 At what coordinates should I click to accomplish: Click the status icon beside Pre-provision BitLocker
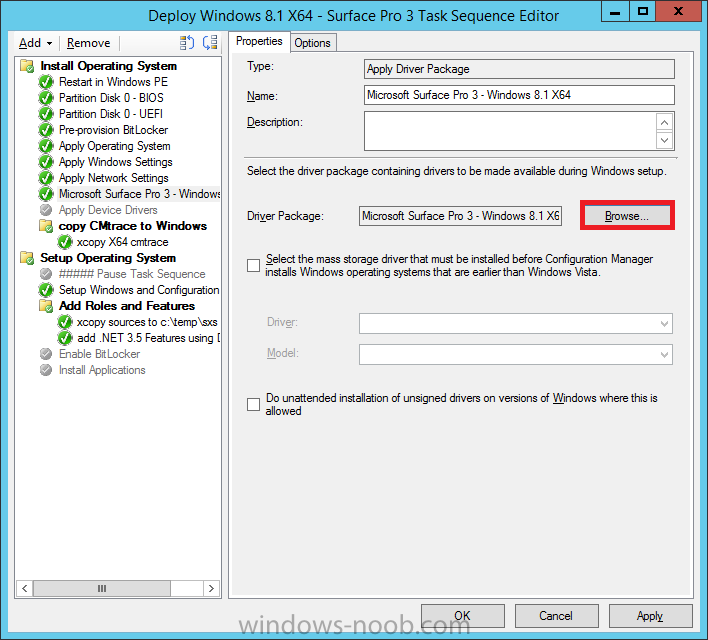(x=46, y=130)
